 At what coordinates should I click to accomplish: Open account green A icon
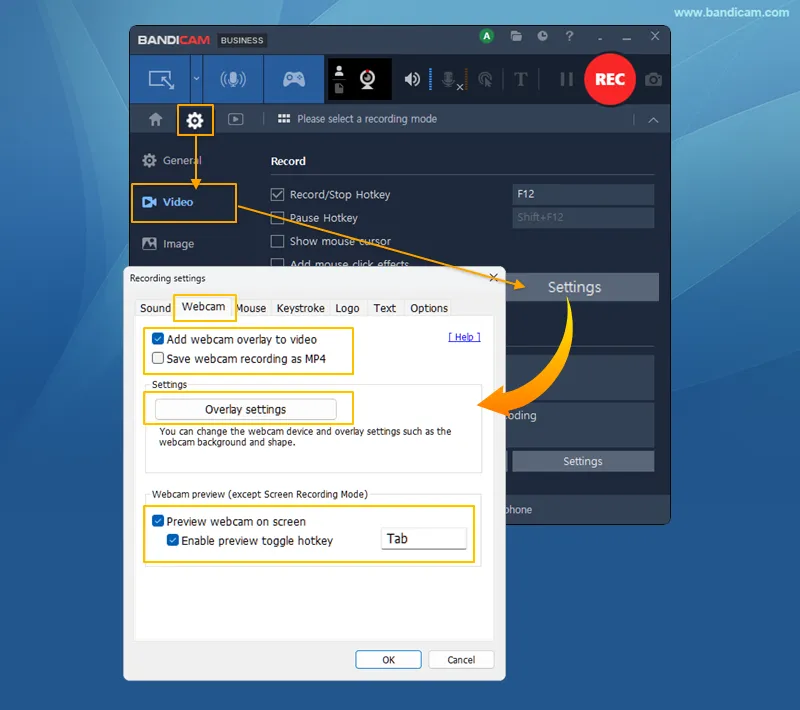[487, 36]
